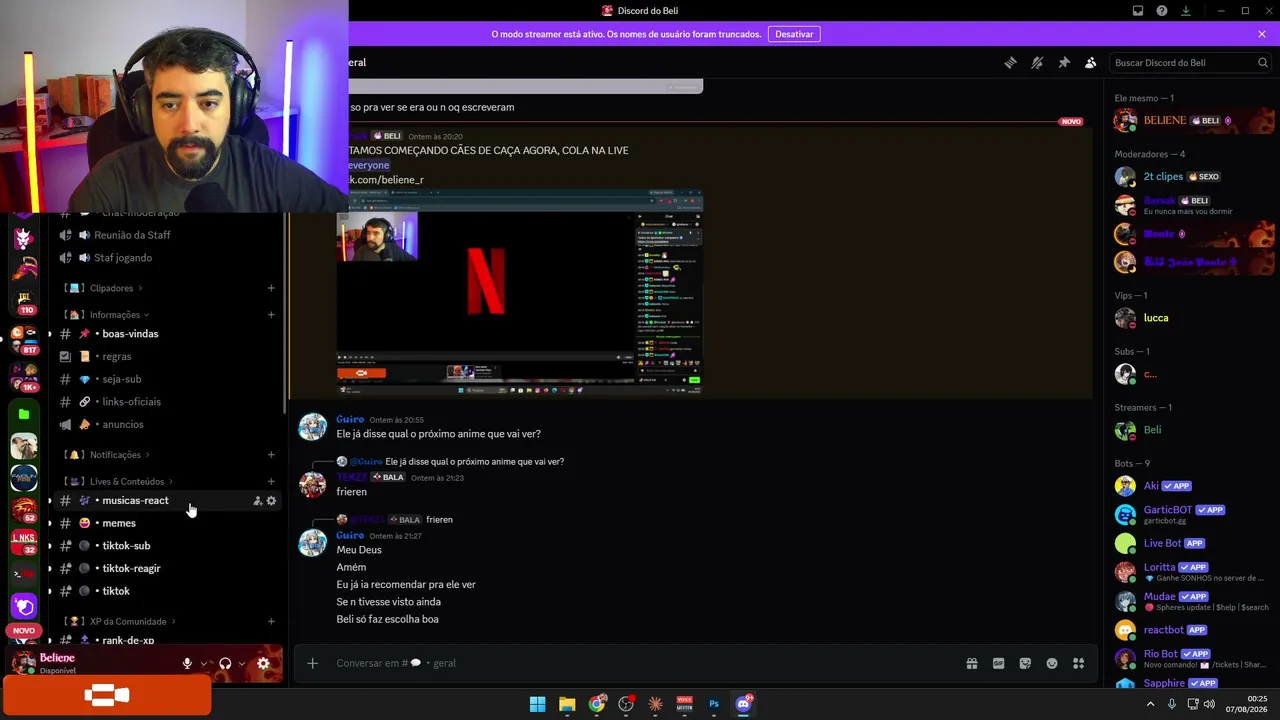Screen dimensions: 1280x720
Task: Open BELIENE member profile in member list
Action: click(1193, 121)
